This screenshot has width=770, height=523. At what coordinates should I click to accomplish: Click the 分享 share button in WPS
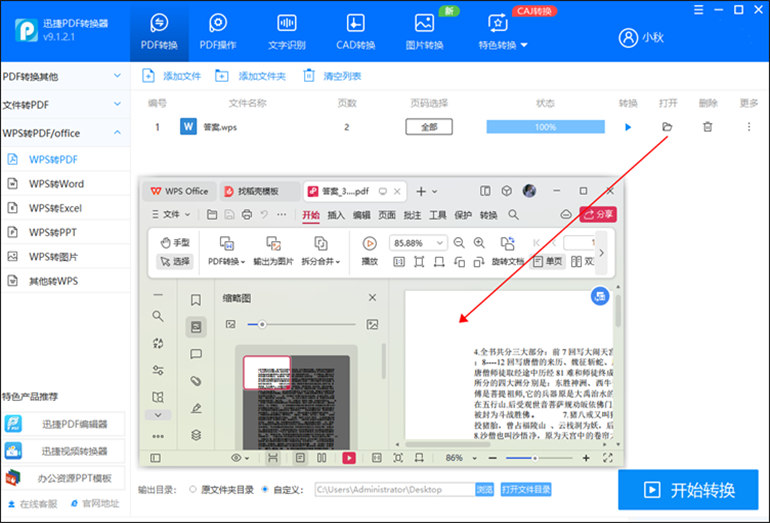tap(598, 215)
